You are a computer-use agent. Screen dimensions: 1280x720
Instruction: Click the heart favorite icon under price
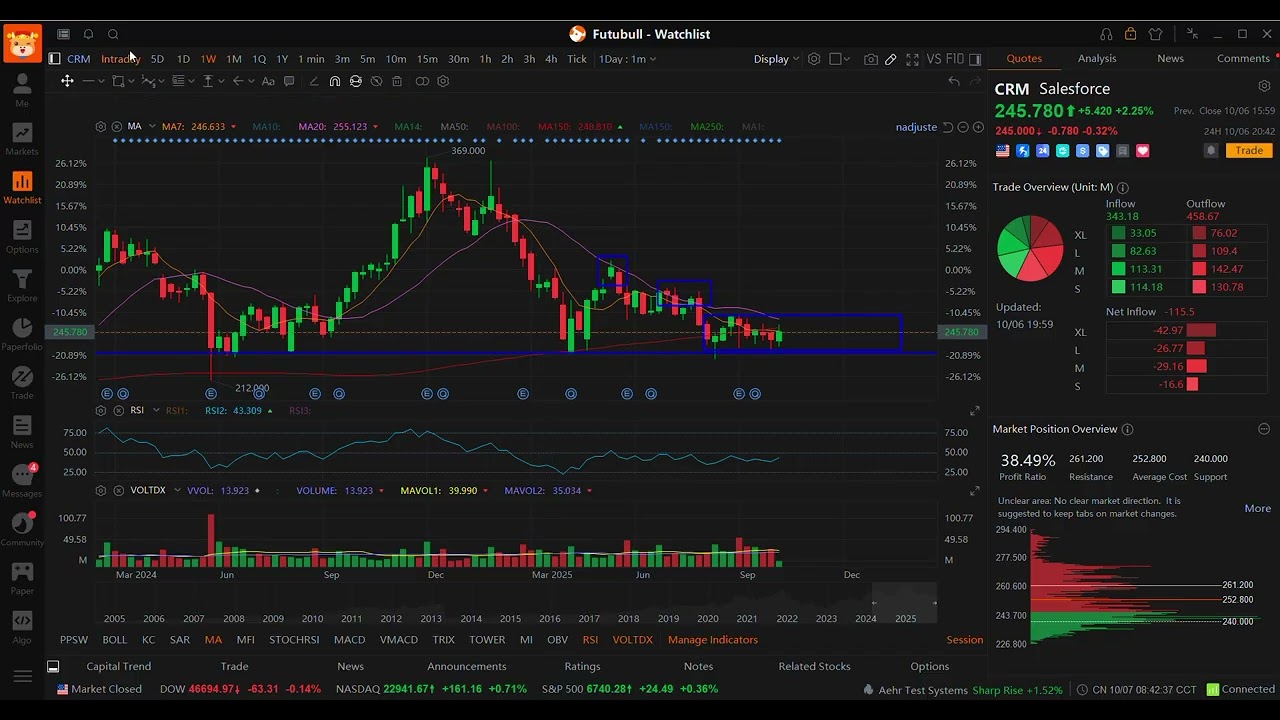pos(1143,151)
